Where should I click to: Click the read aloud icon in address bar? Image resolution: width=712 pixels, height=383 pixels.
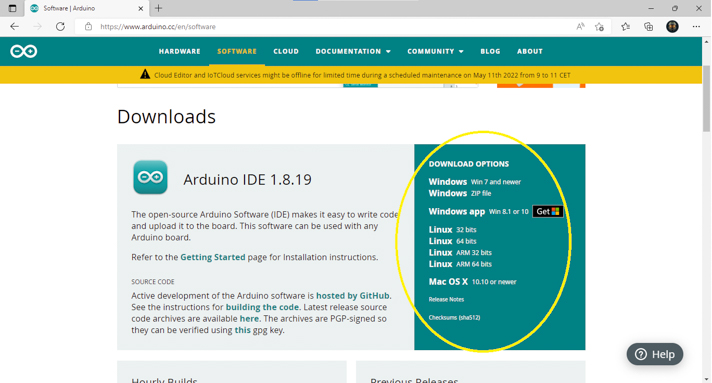(x=580, y=27)
